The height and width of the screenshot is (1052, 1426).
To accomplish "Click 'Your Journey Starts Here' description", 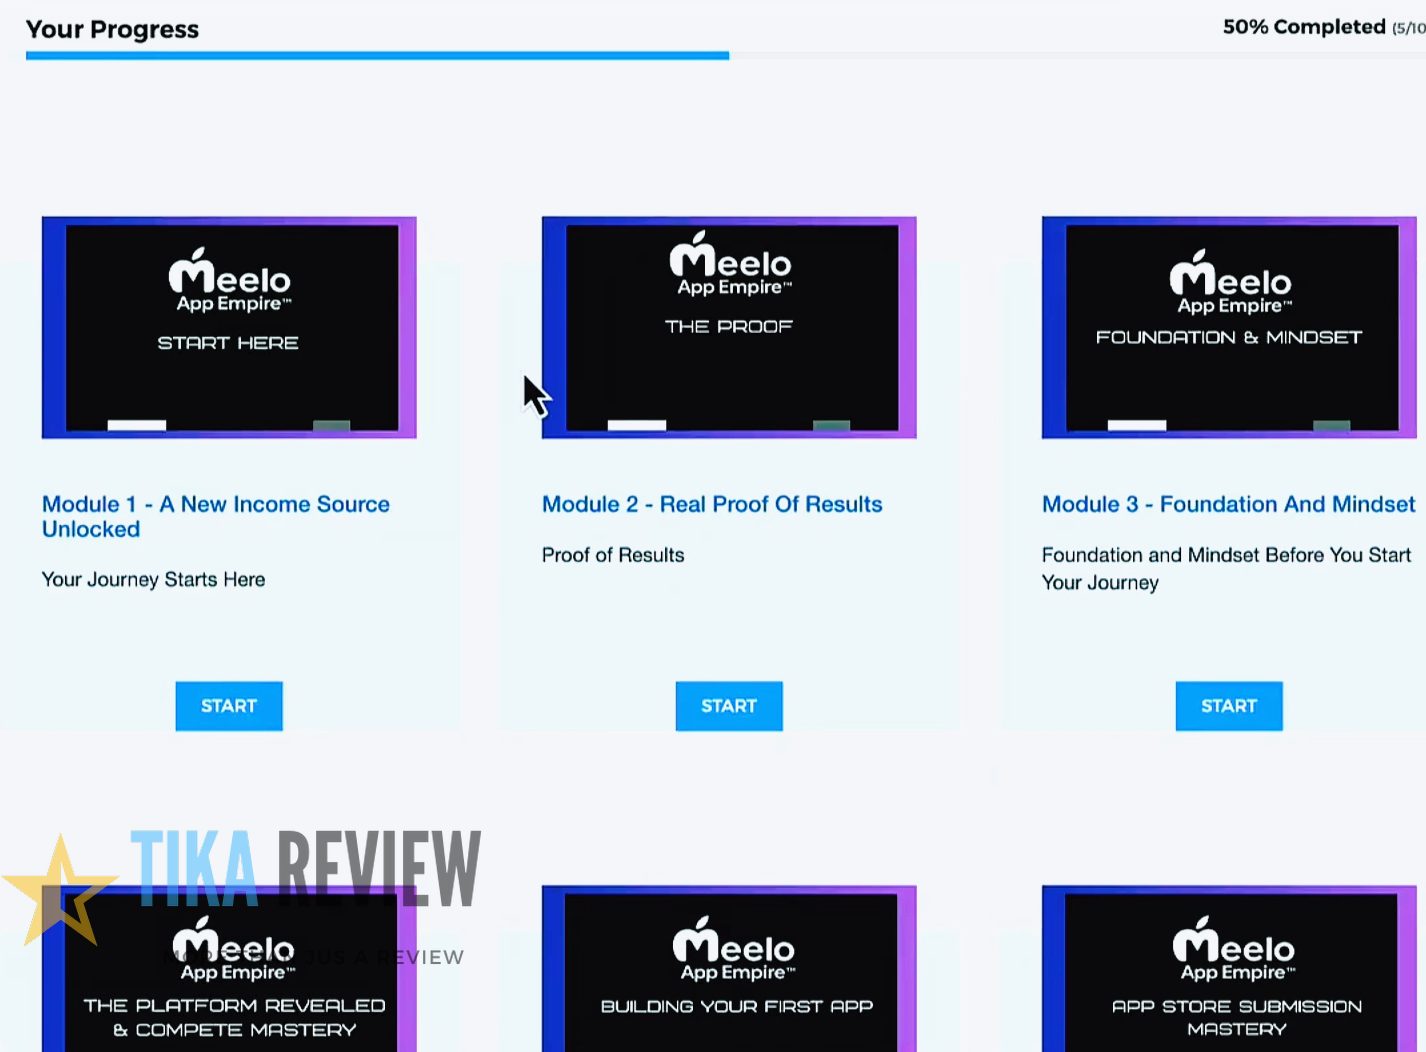I will click(153, 580).
